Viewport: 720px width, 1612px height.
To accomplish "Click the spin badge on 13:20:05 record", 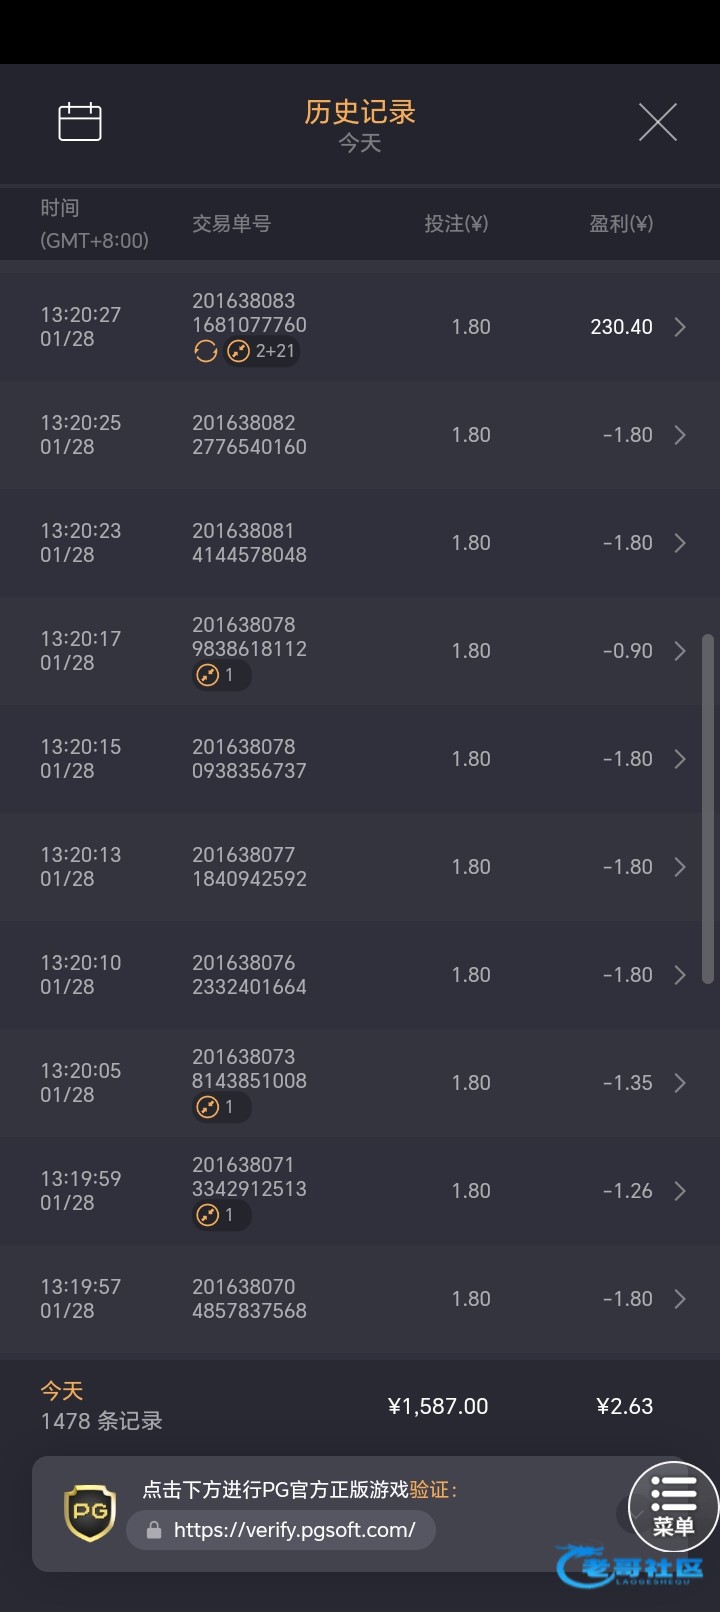I will tap(220, 1107).
